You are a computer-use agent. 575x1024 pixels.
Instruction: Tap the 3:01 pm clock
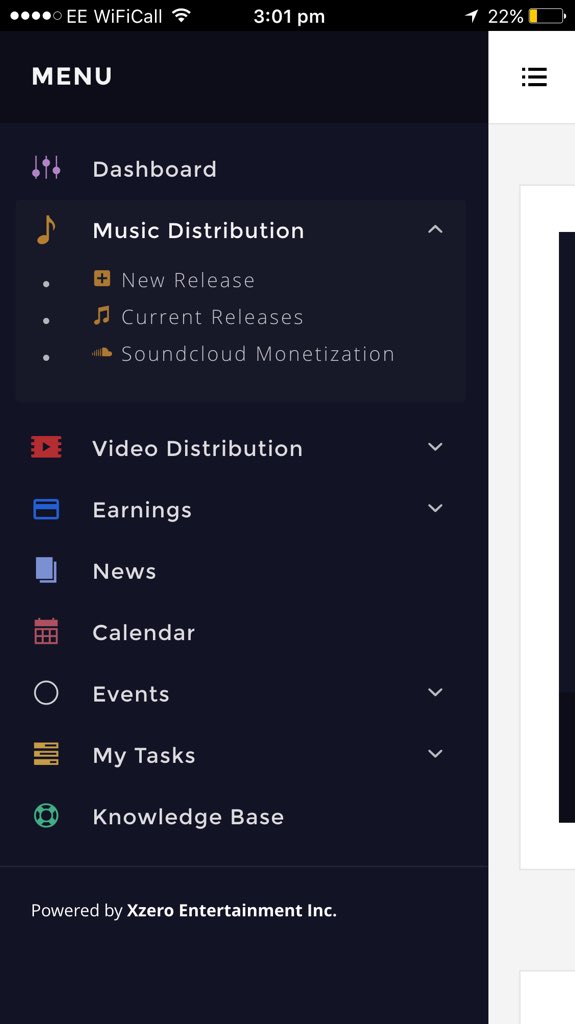tap(289, 16)
